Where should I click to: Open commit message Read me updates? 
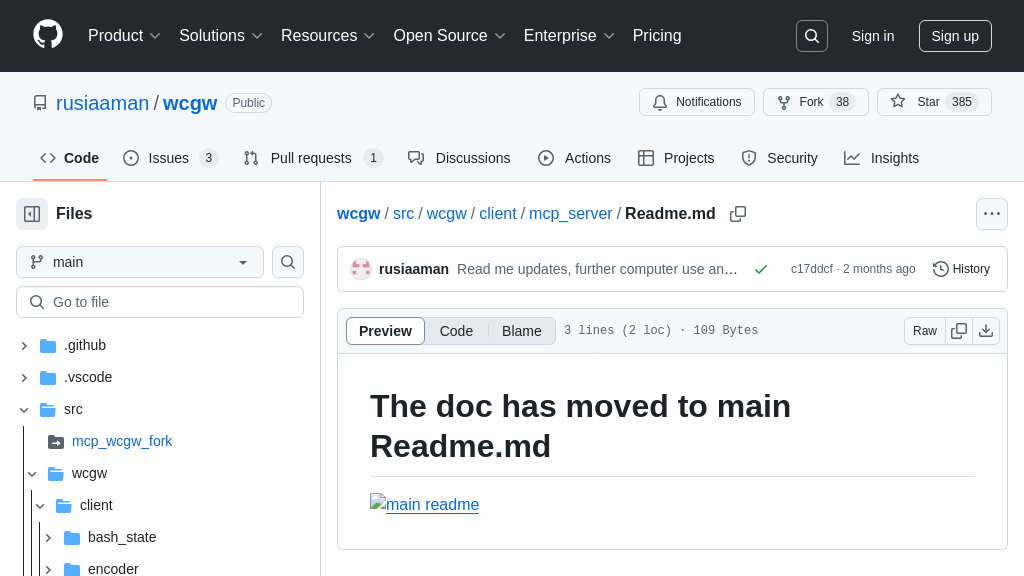pos(597,269)
